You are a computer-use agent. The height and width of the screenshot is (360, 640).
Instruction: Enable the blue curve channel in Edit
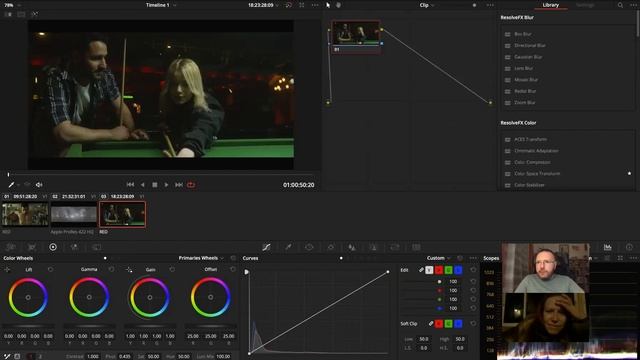(x=458, y=270)
